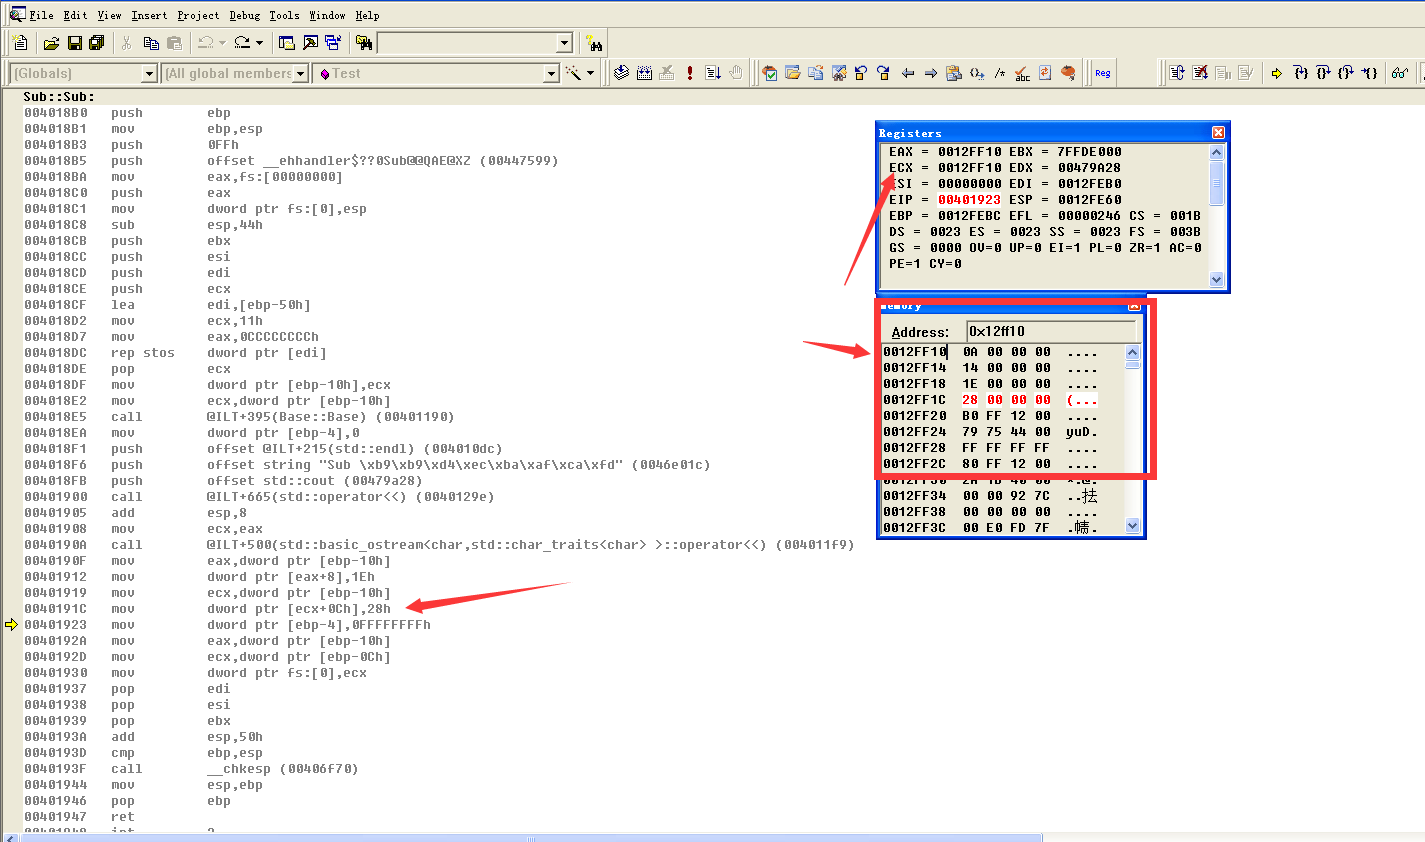Click the Registers window scroll up arrow

point(1217,152)
